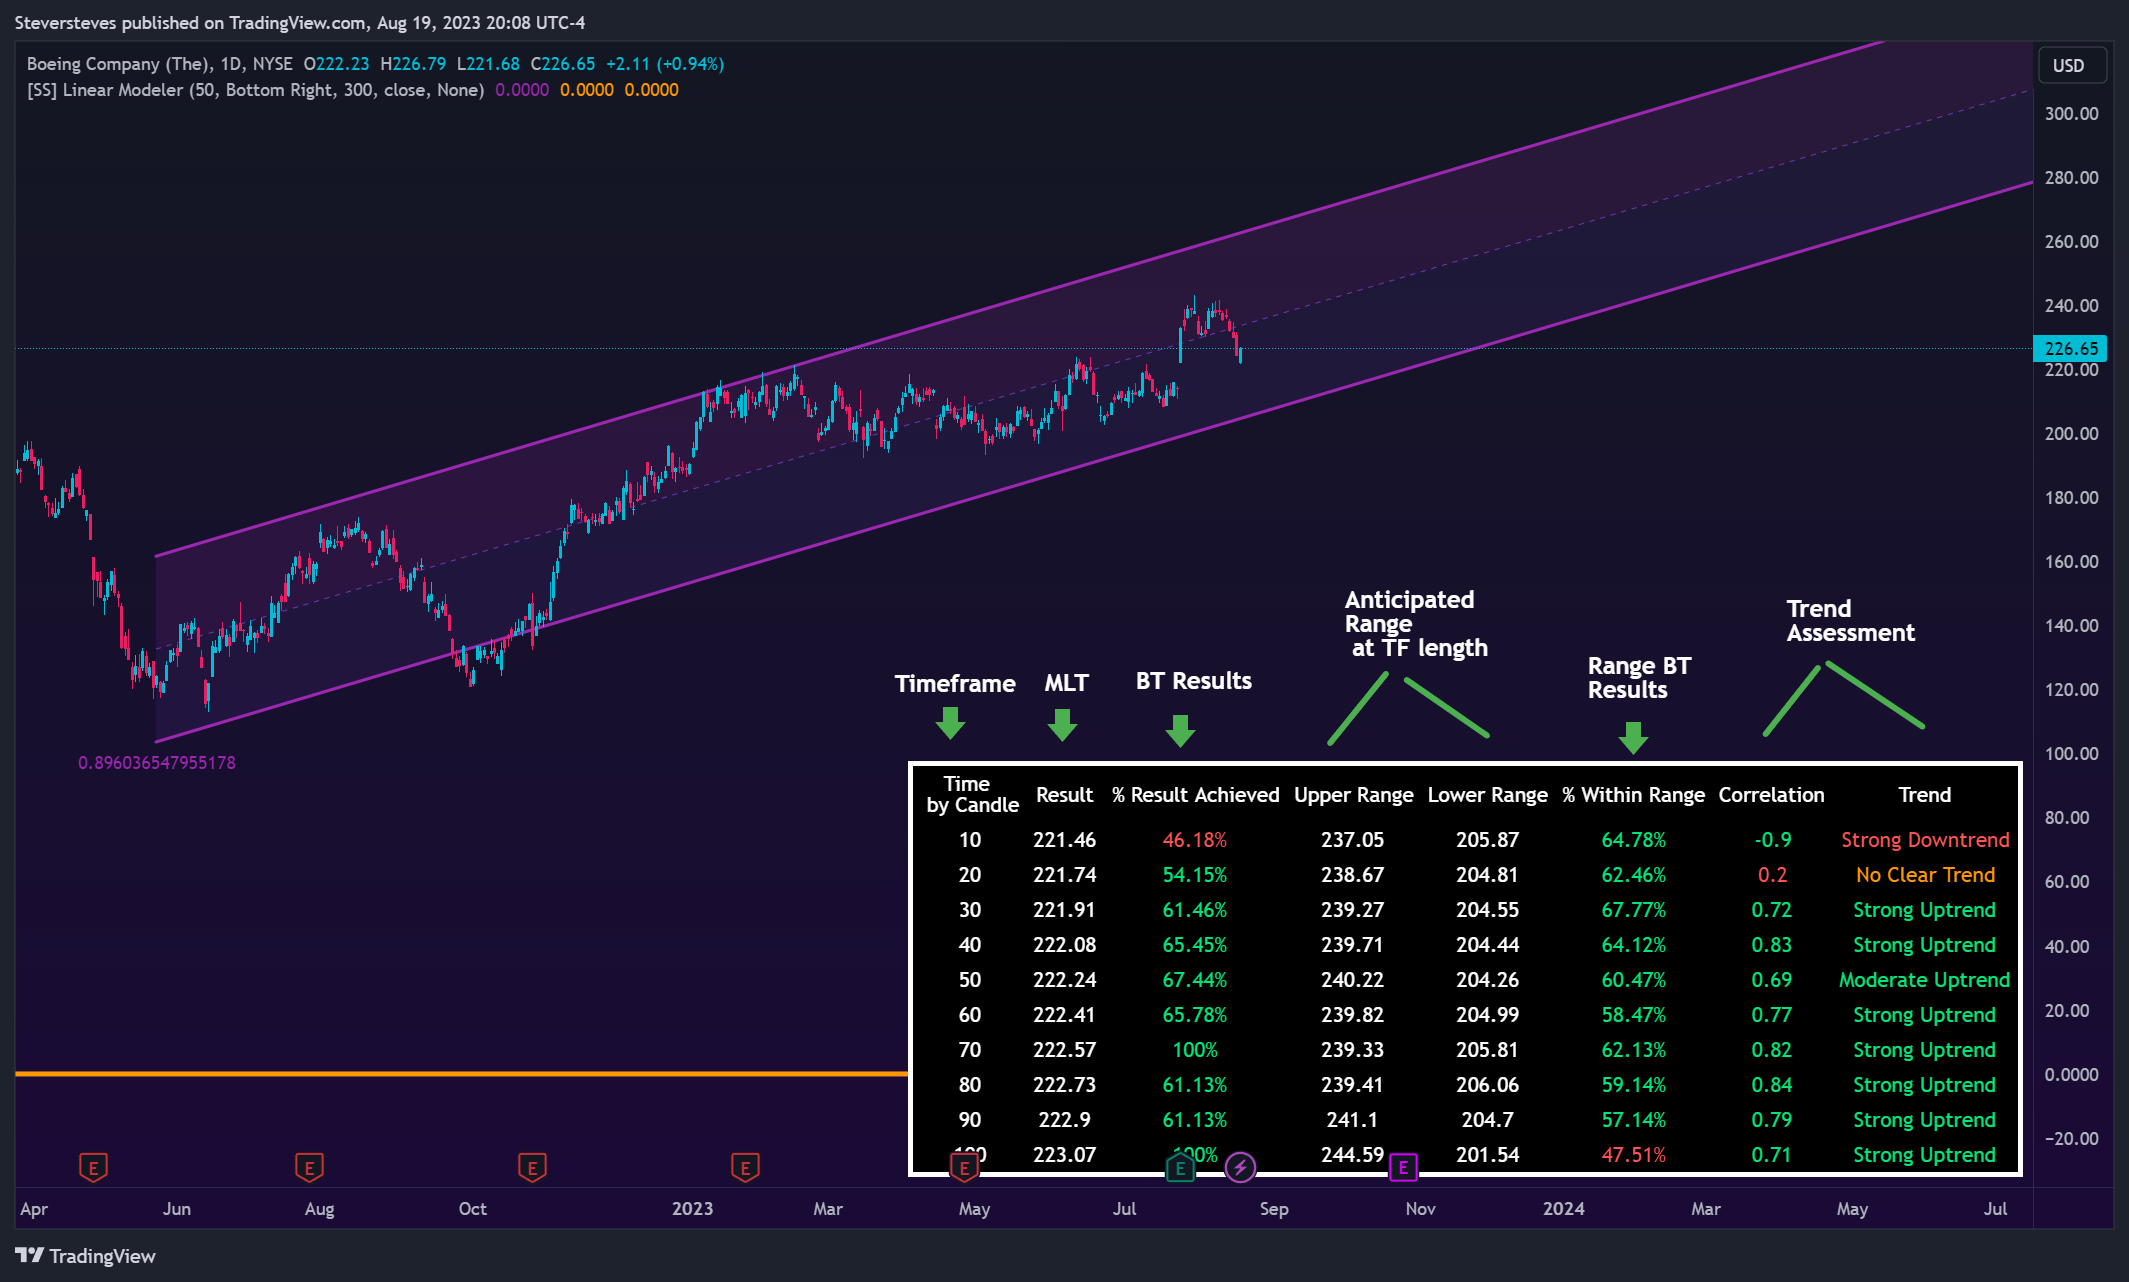
Task: Click the -0.9 correlation cell
Action: tap(1772, 840)
